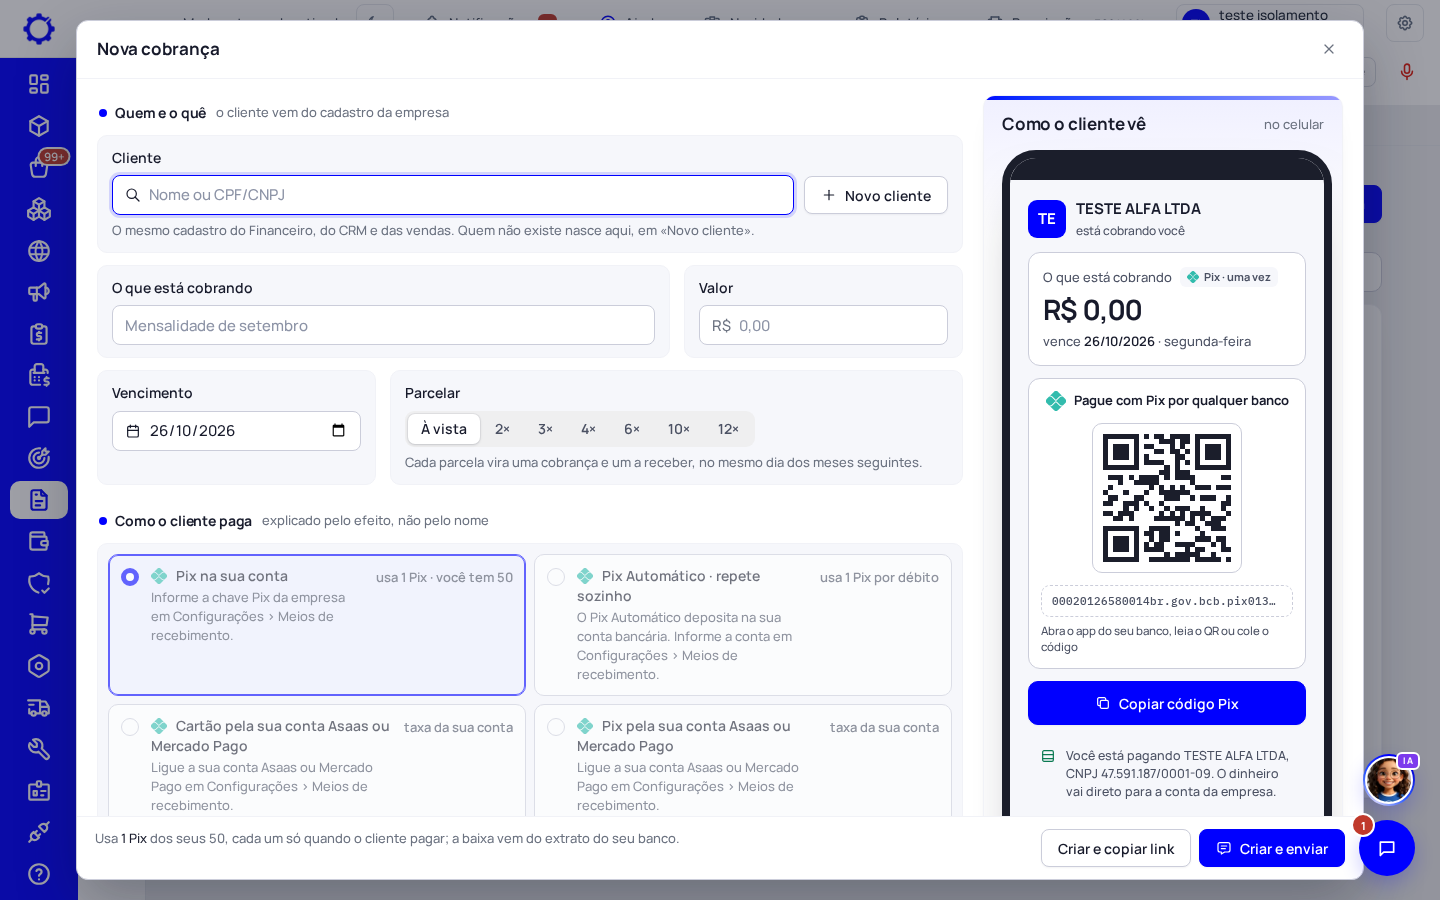Screen dimensions: 1440x900
Task: Select Pix na sua conta payment option
Action: click(317, 625)
